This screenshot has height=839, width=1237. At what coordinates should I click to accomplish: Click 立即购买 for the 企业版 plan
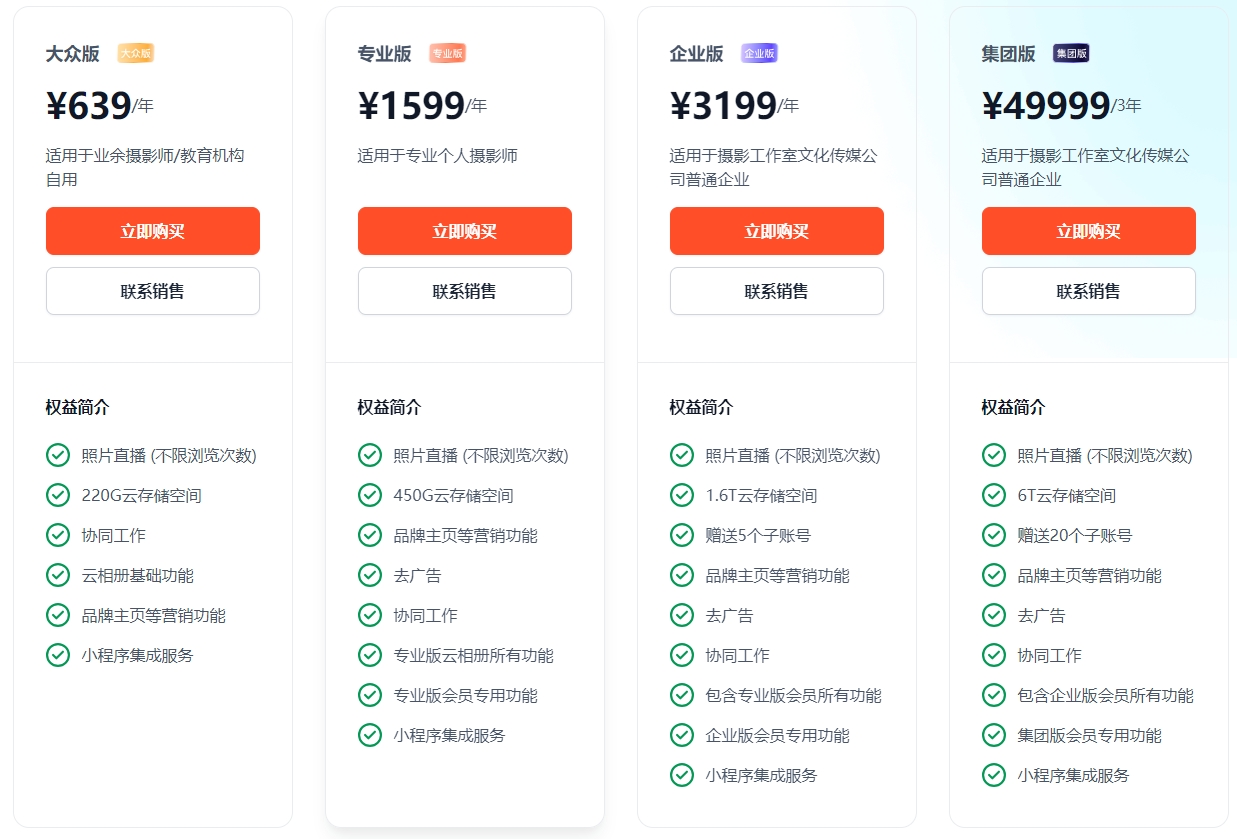tap(776, 231)
